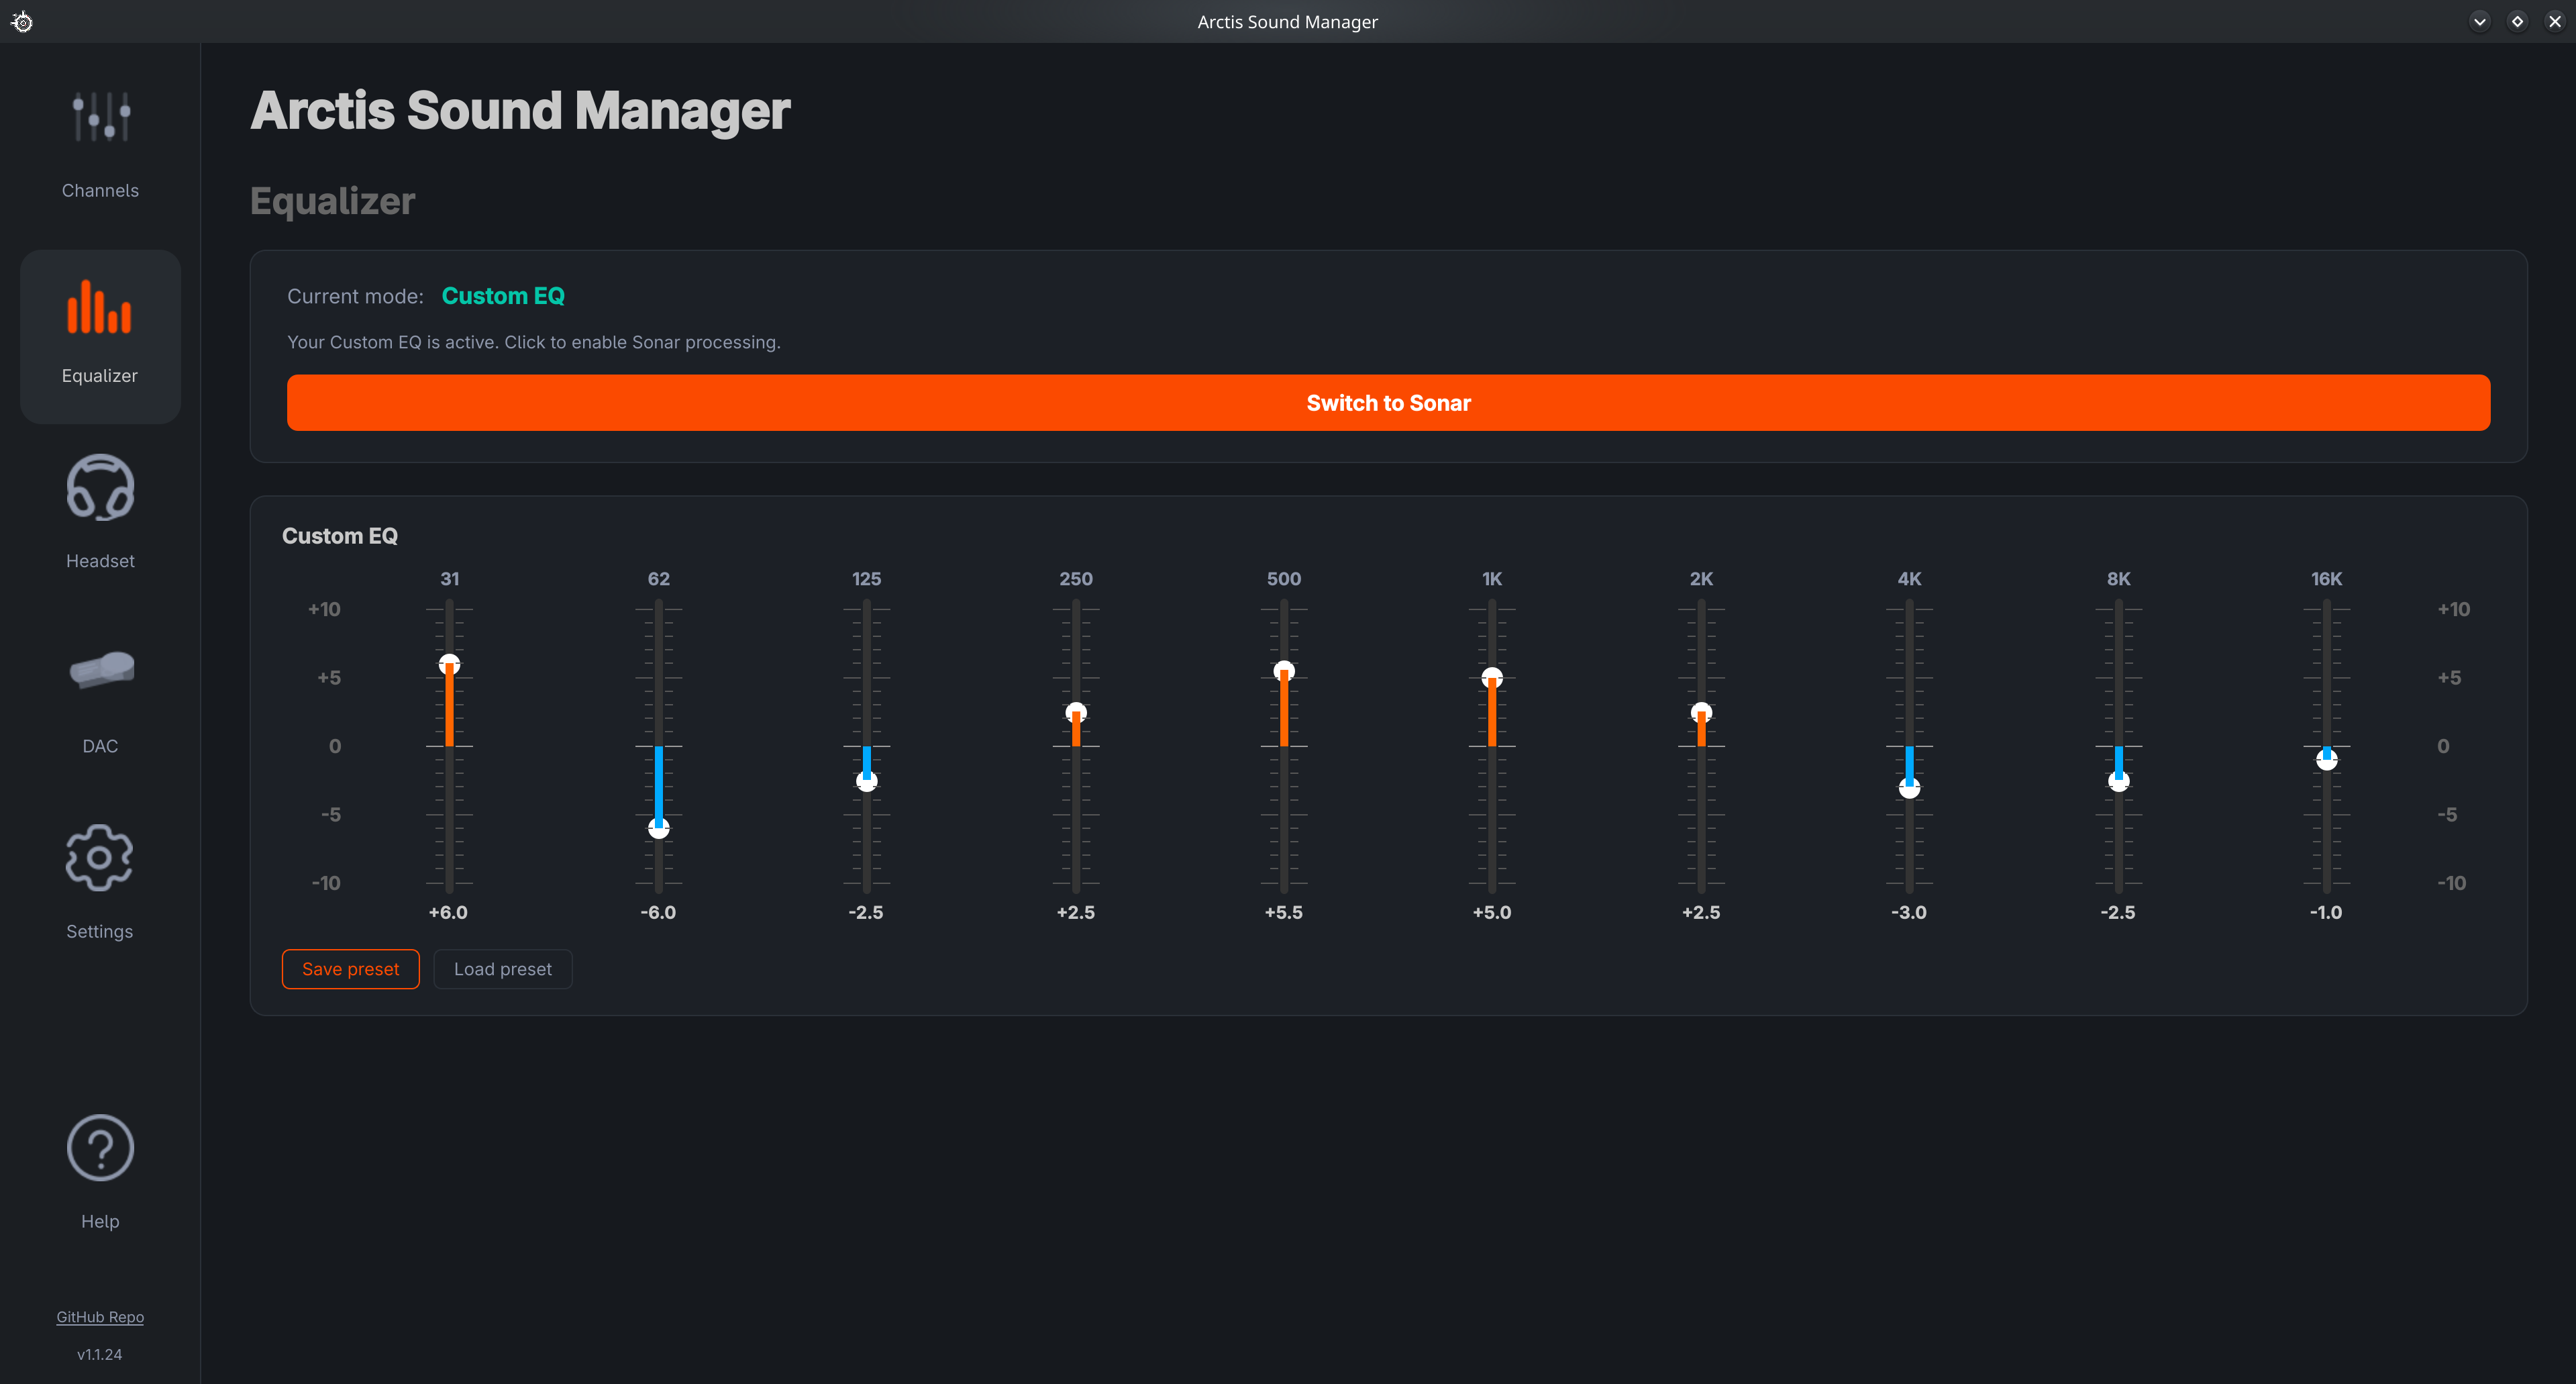Viewport: 2576px width, 1384px height.
Task: Click the Custom EQ current mode text
Action: pos(503,296)
